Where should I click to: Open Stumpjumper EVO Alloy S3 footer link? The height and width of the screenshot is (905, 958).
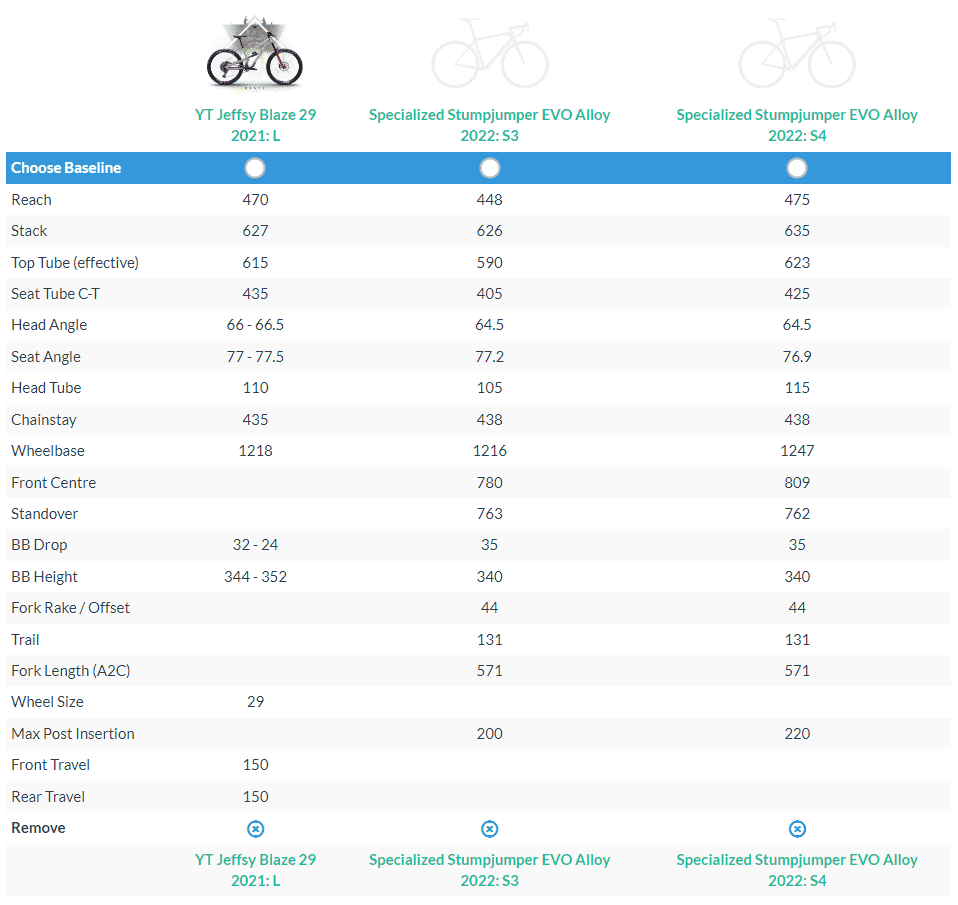coord(489,870)
